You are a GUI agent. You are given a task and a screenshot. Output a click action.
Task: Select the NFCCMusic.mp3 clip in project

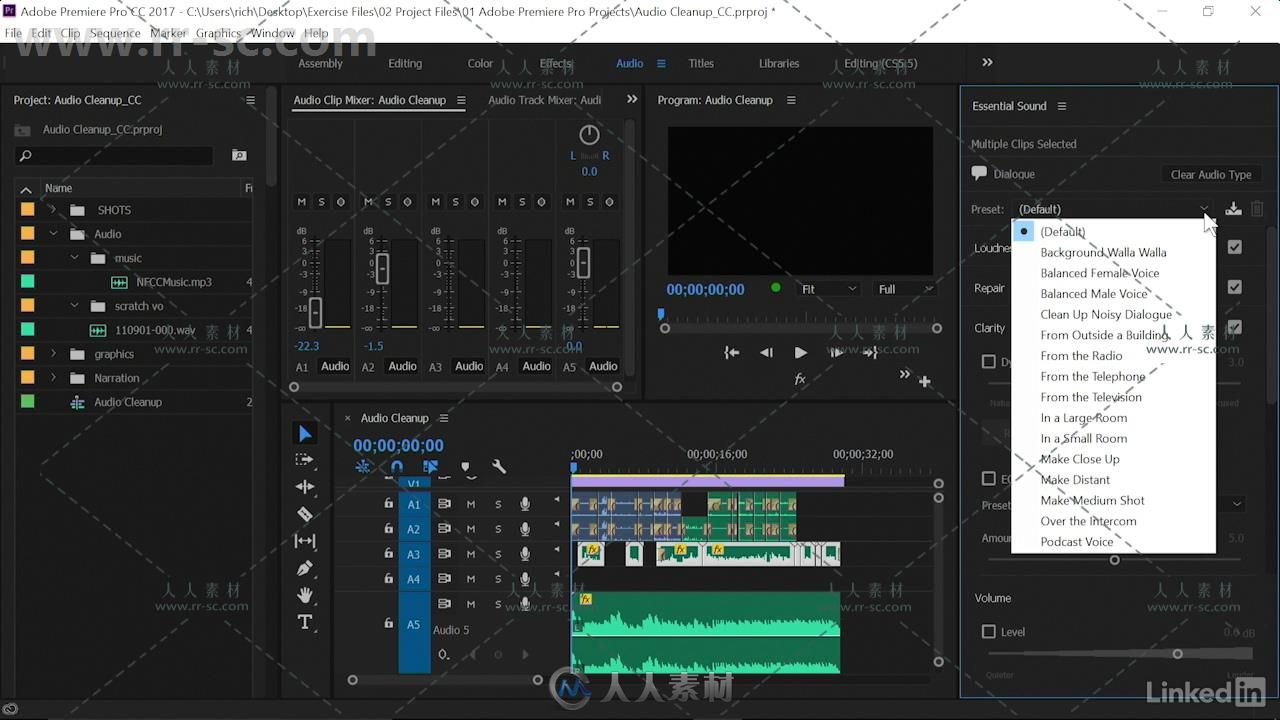tap(174, 282)
